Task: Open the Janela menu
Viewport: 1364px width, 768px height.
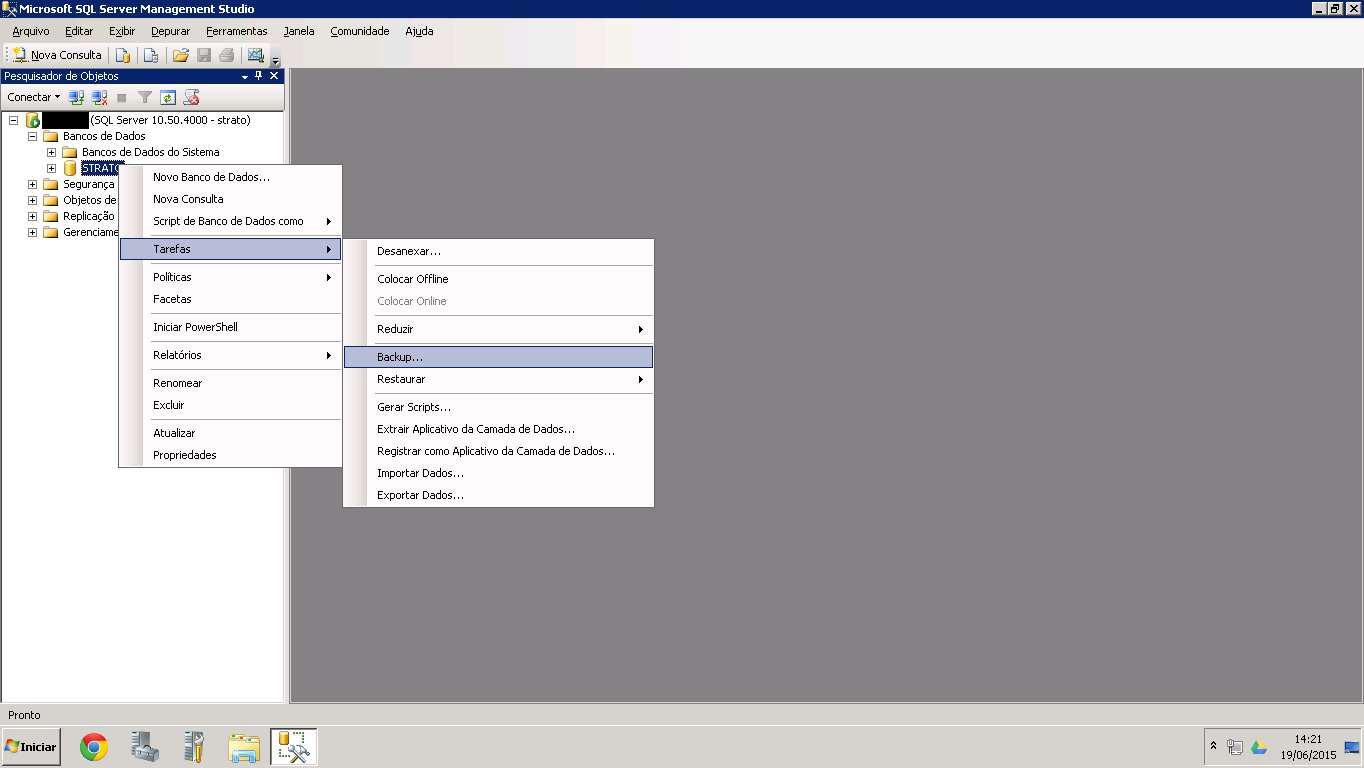Action: tap(299, 31)
